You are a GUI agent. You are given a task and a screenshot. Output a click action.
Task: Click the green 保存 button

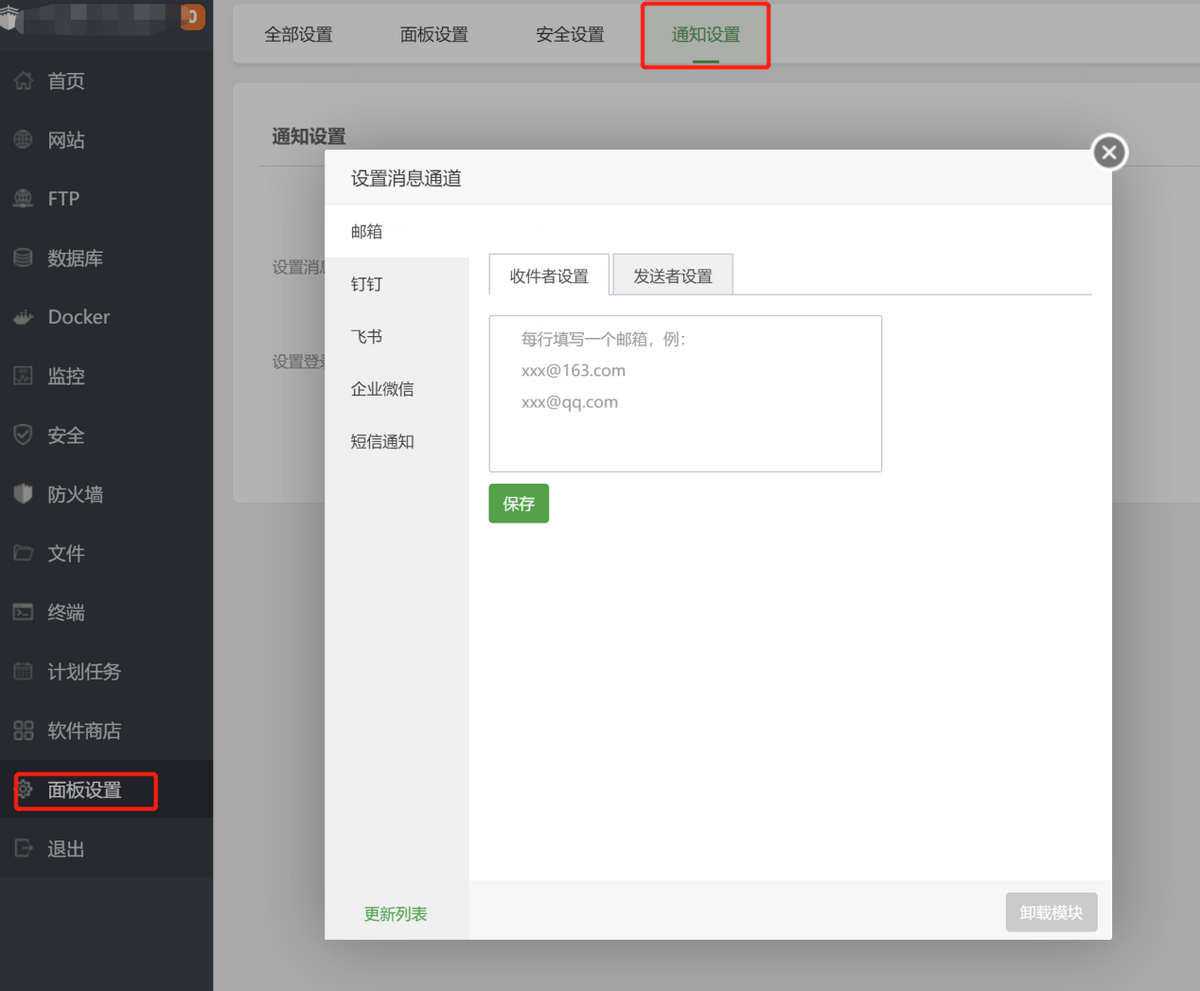click(519, 504)
